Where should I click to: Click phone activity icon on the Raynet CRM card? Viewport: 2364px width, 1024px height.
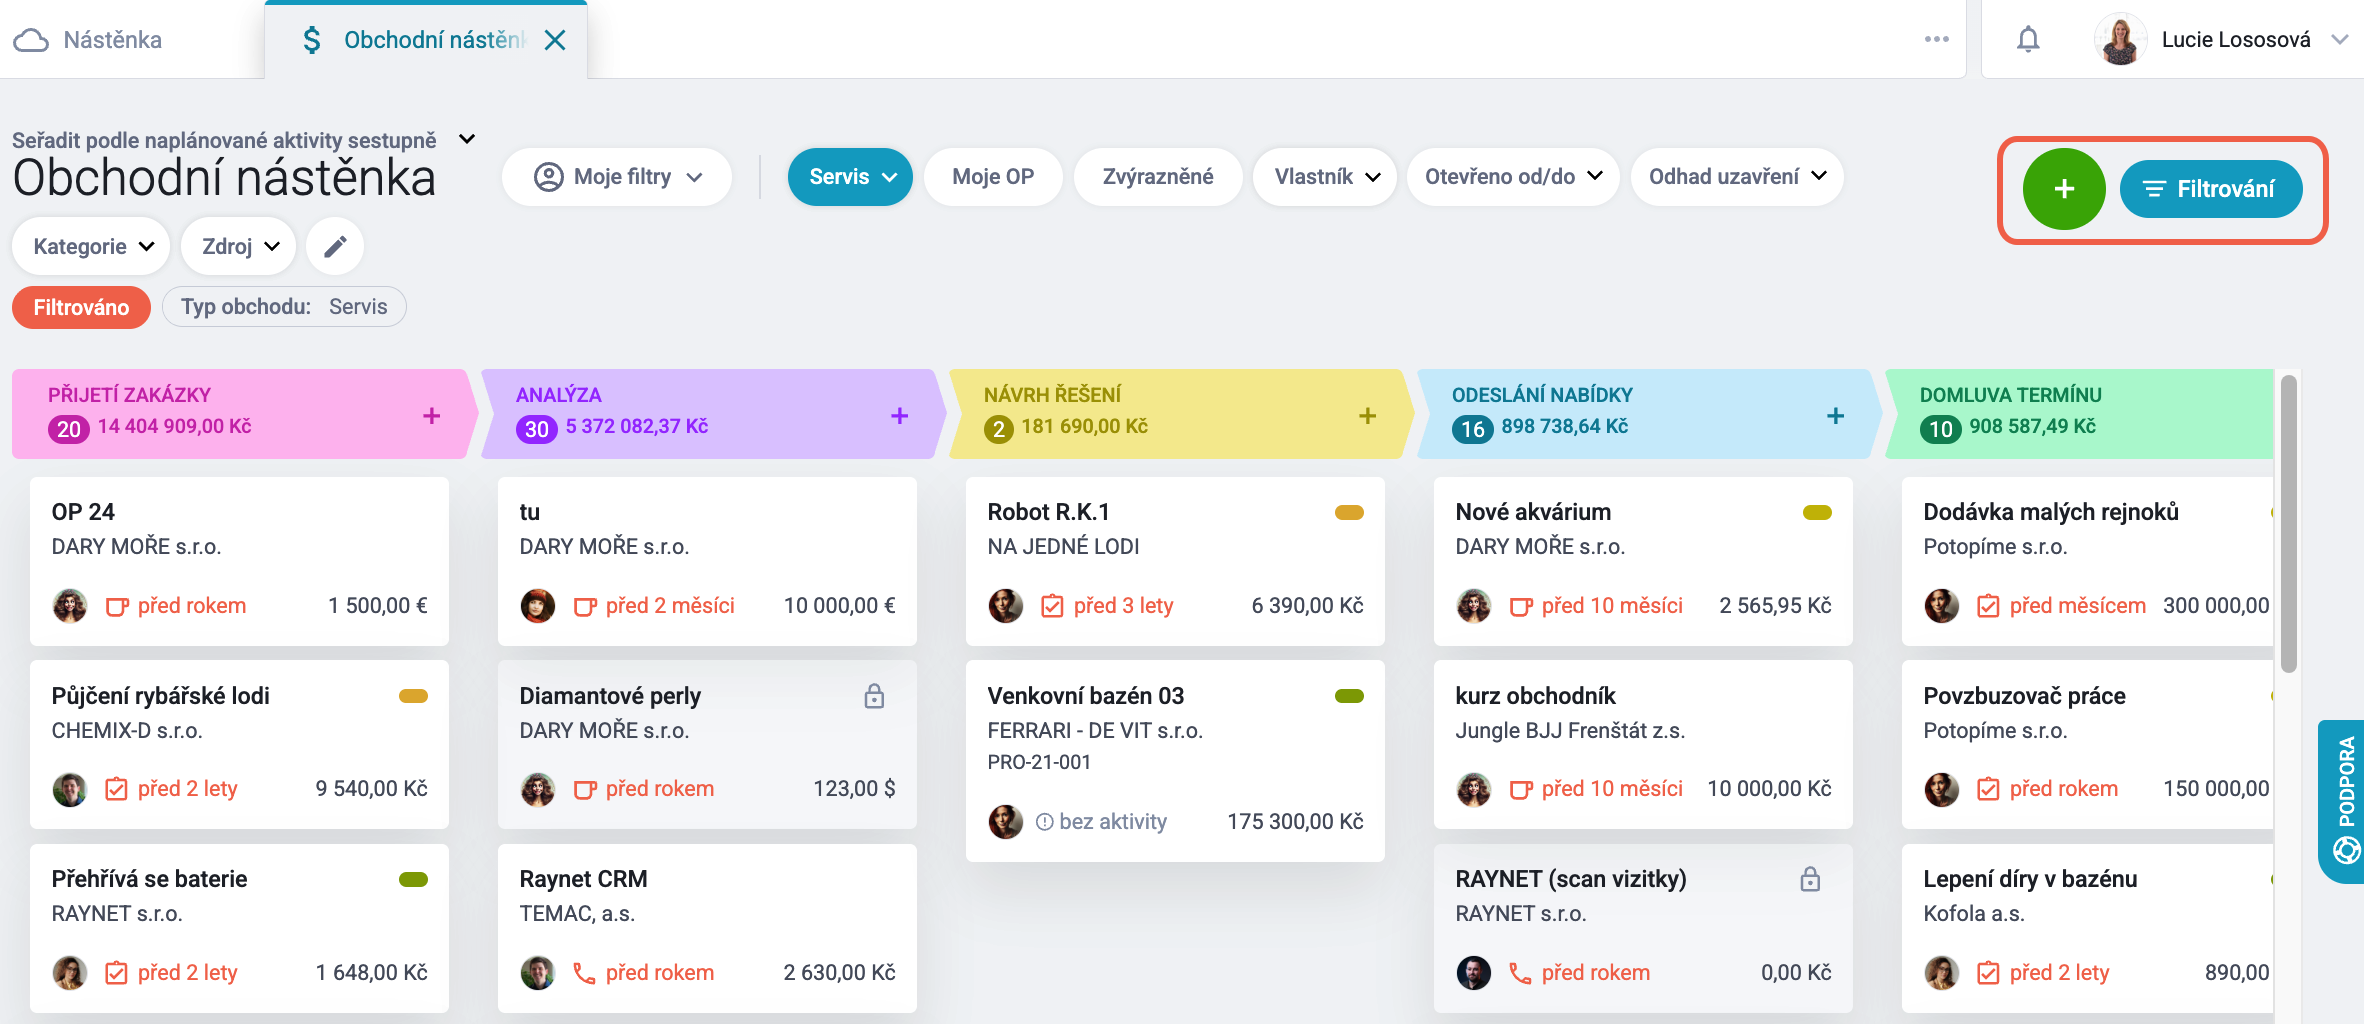tap(584, 973)
